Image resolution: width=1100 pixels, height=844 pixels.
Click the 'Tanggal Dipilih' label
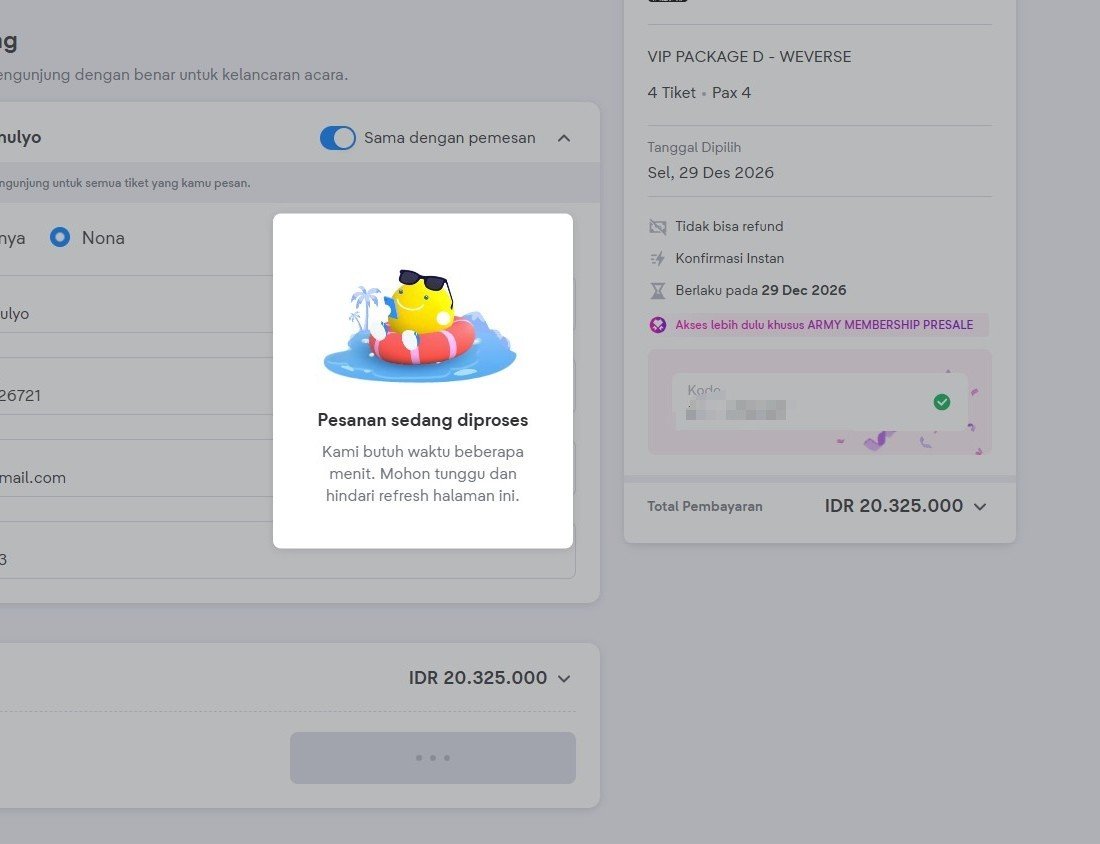694,147
